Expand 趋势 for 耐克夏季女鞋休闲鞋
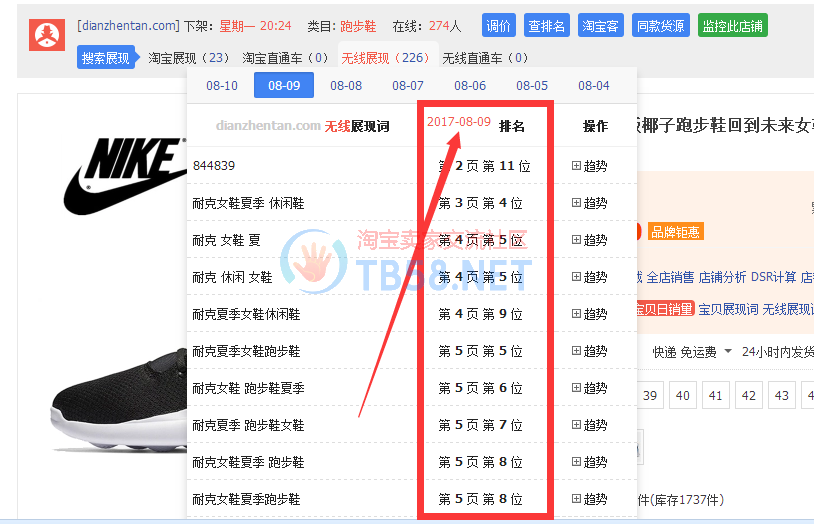Viewport: 814px width, 524px height. coord(590,314)
